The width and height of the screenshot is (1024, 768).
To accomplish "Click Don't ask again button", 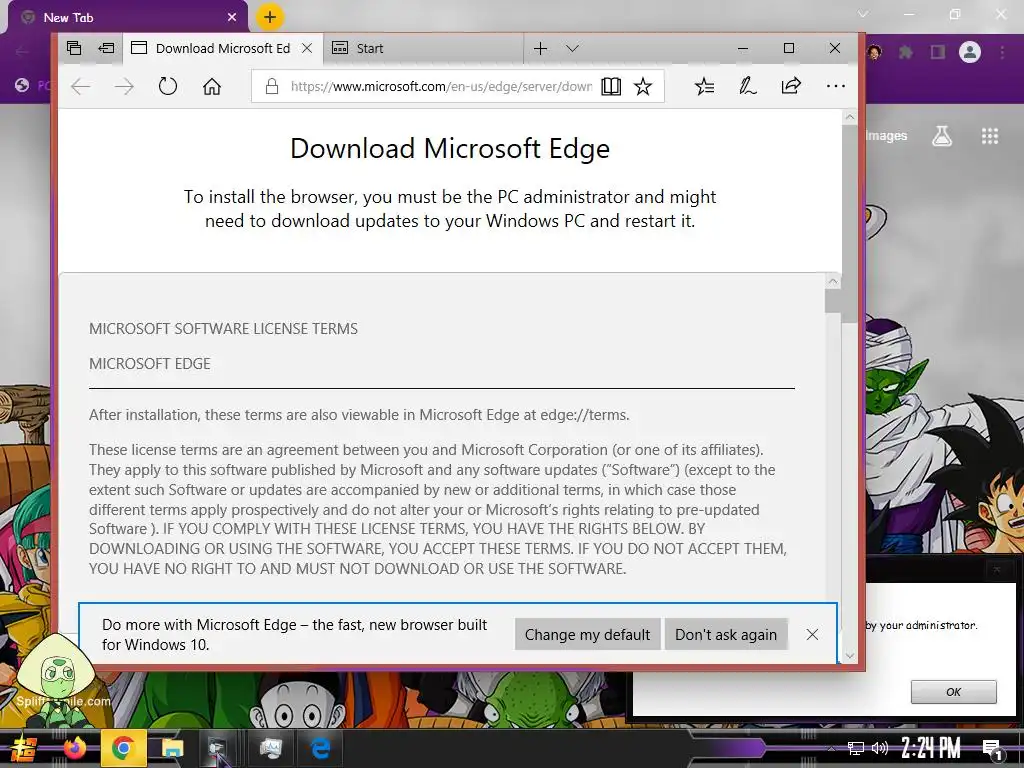I will 726,635.
